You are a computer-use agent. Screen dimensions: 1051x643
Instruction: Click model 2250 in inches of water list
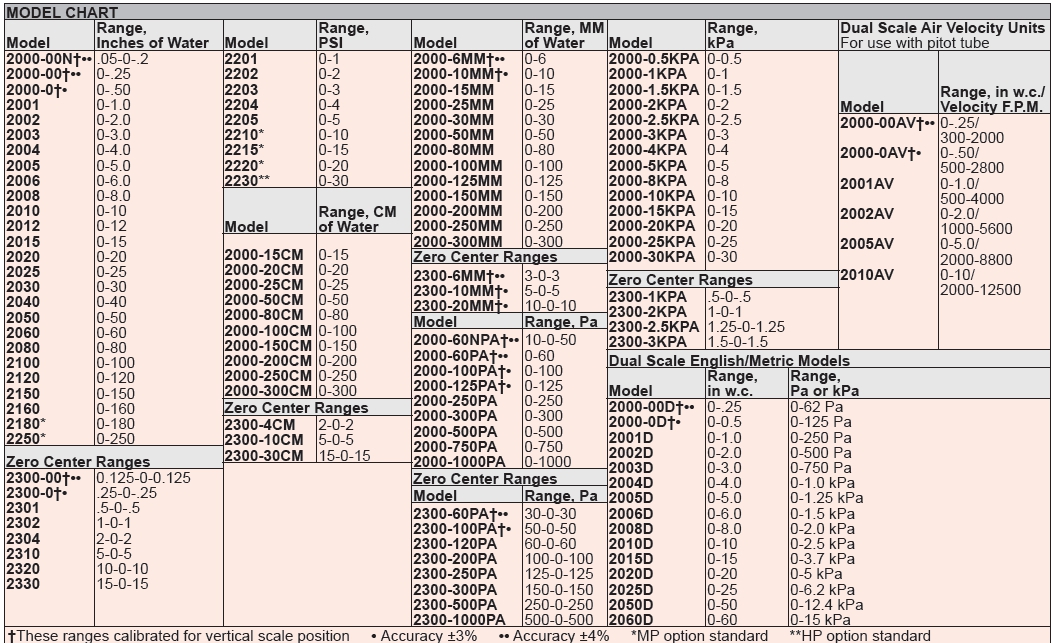[x=26, y=438]
